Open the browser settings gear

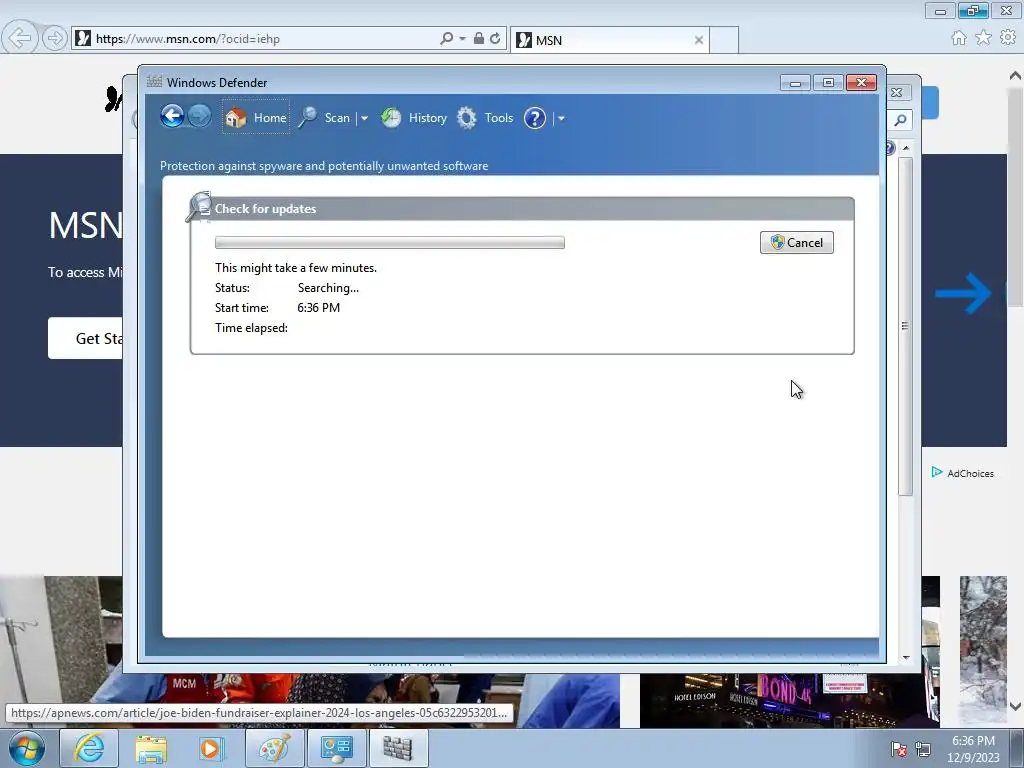coord(1008,38)
